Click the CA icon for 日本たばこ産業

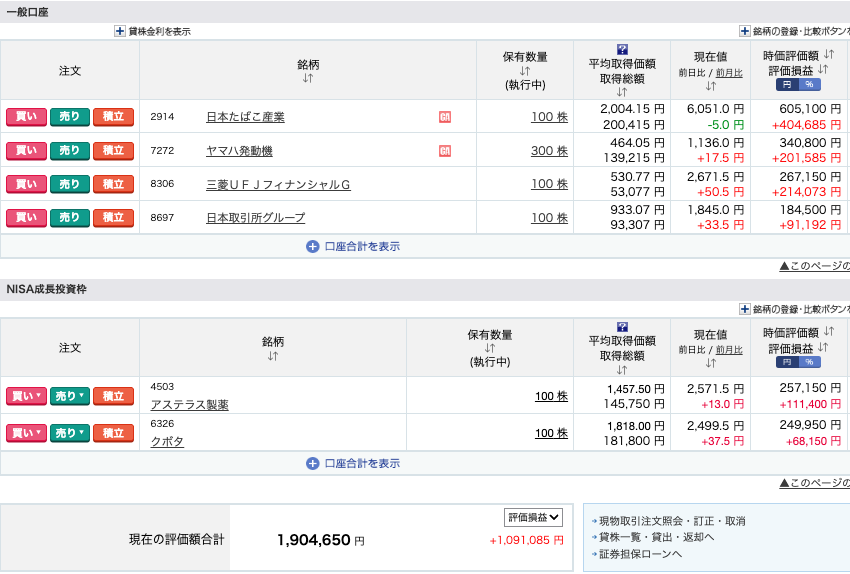445,117
